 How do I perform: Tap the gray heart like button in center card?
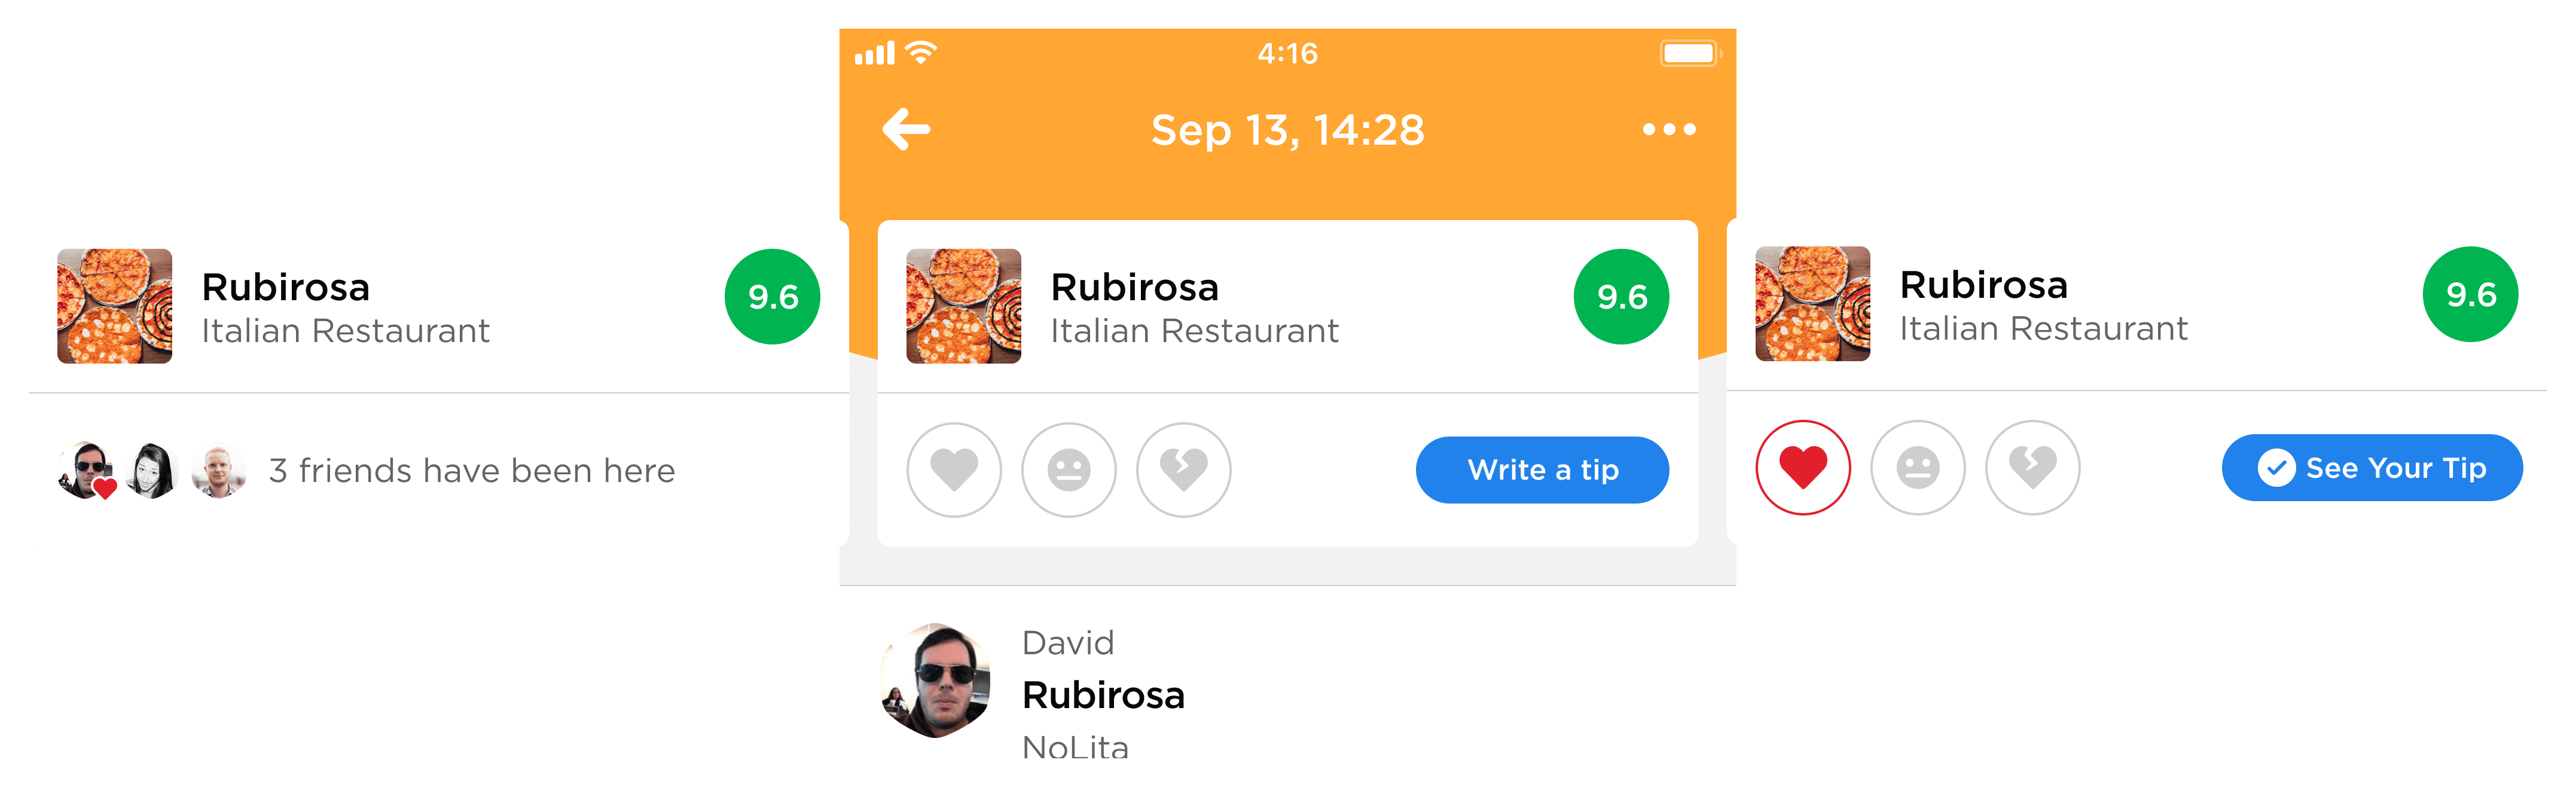(x=953, y=470)
